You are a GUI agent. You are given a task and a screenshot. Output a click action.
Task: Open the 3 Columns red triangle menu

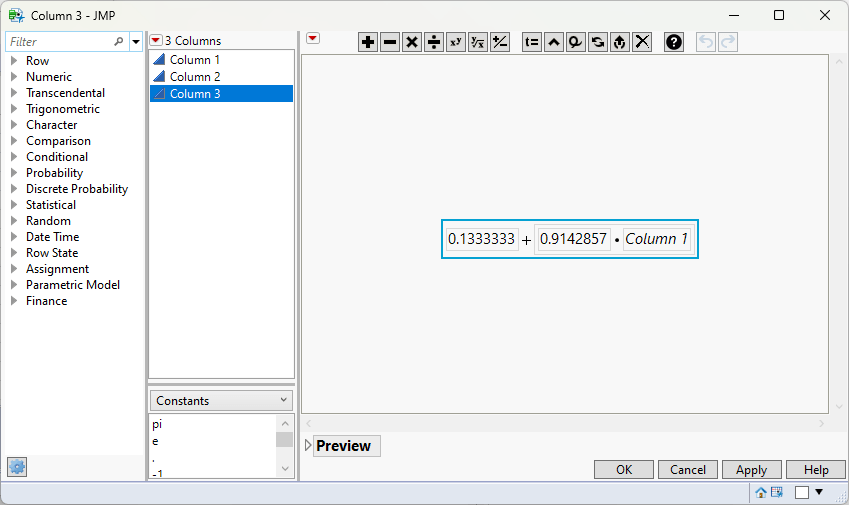tap(156, 40)
